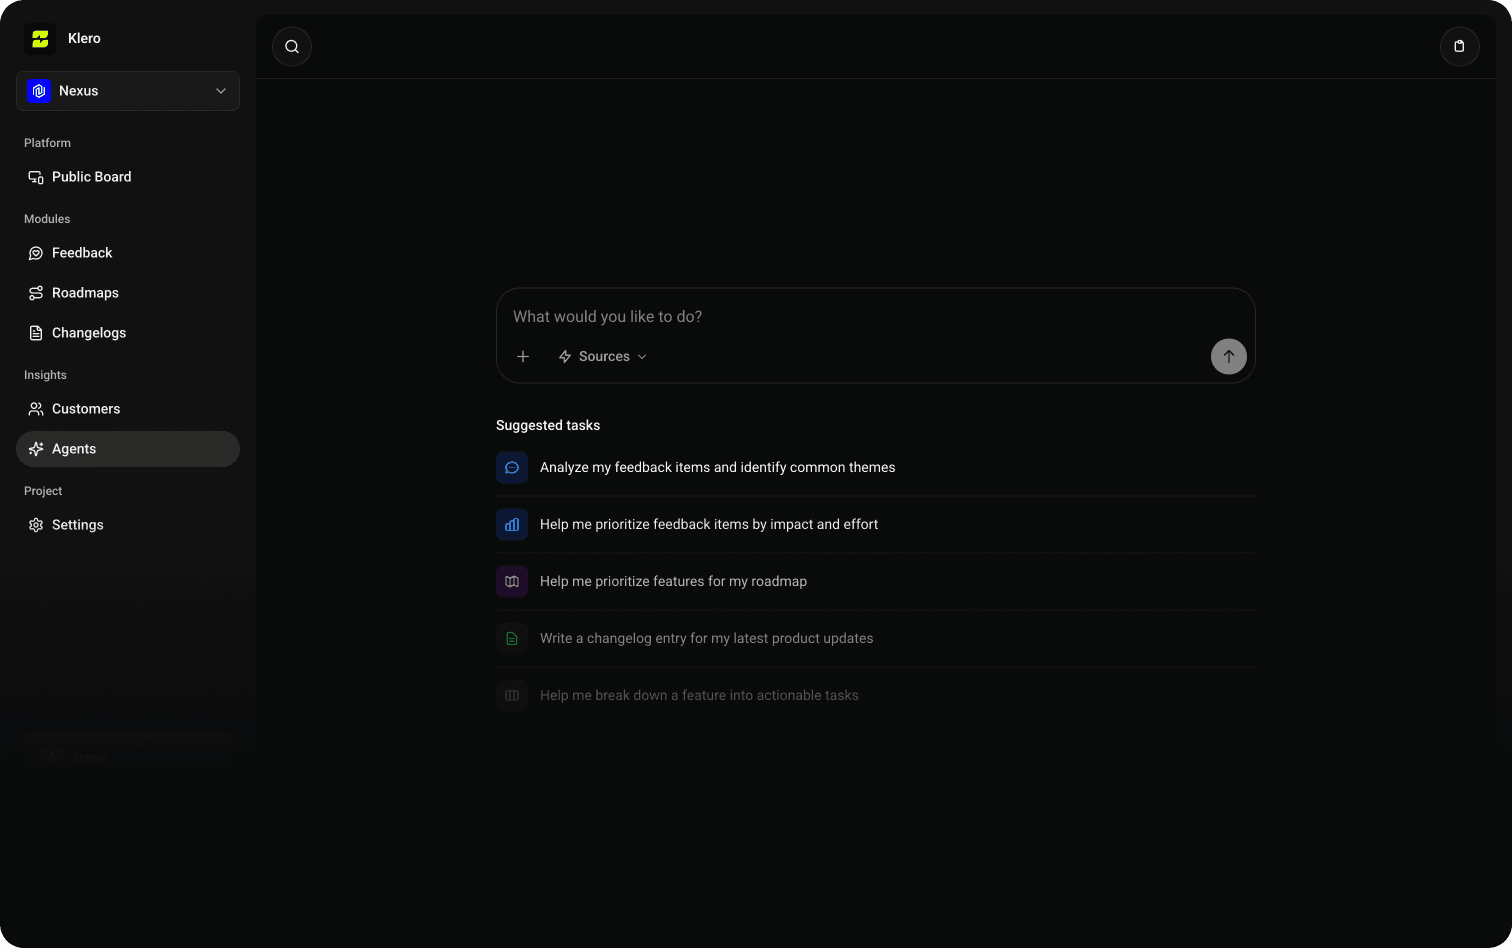Click the blue chat-bubble icon beside feedback themes task
Viewport: 1512px width, 948px height.
pos(511,467)
